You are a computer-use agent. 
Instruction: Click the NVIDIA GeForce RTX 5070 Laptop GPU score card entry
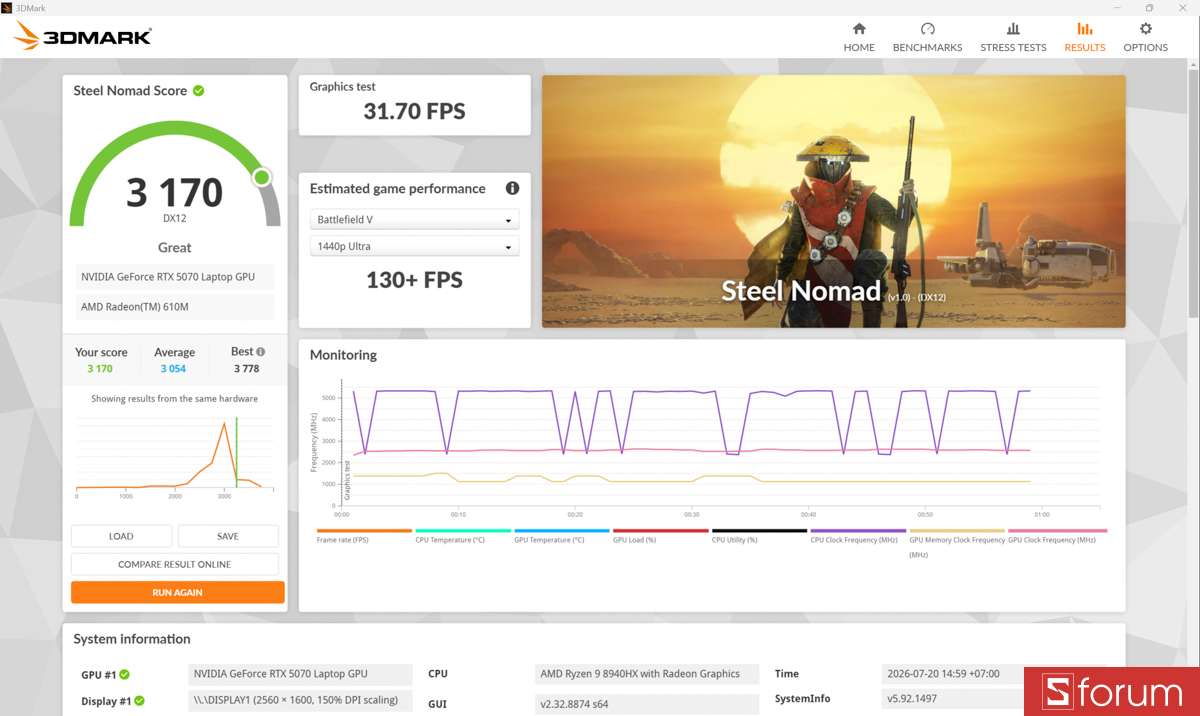175,277
